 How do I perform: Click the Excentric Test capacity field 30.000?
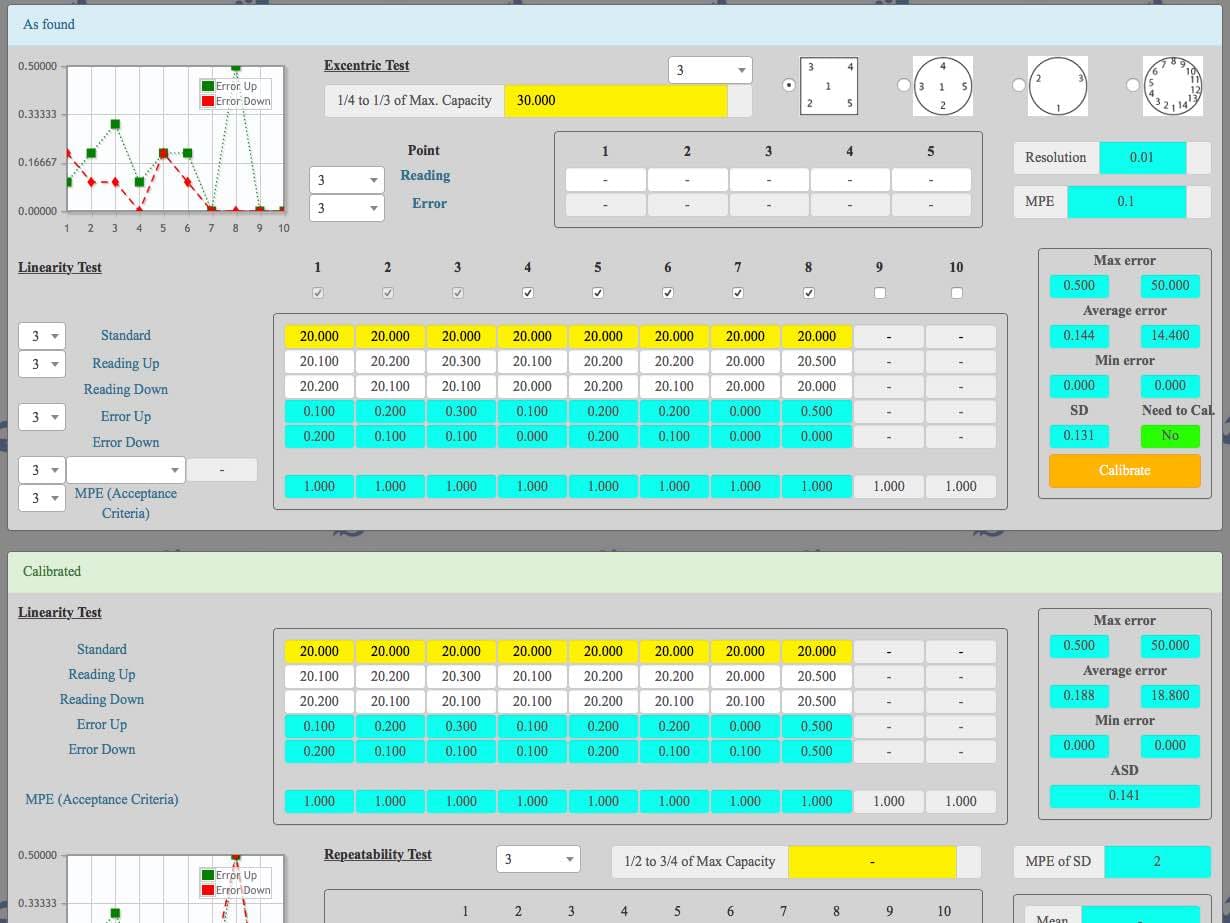click(615, 100)
